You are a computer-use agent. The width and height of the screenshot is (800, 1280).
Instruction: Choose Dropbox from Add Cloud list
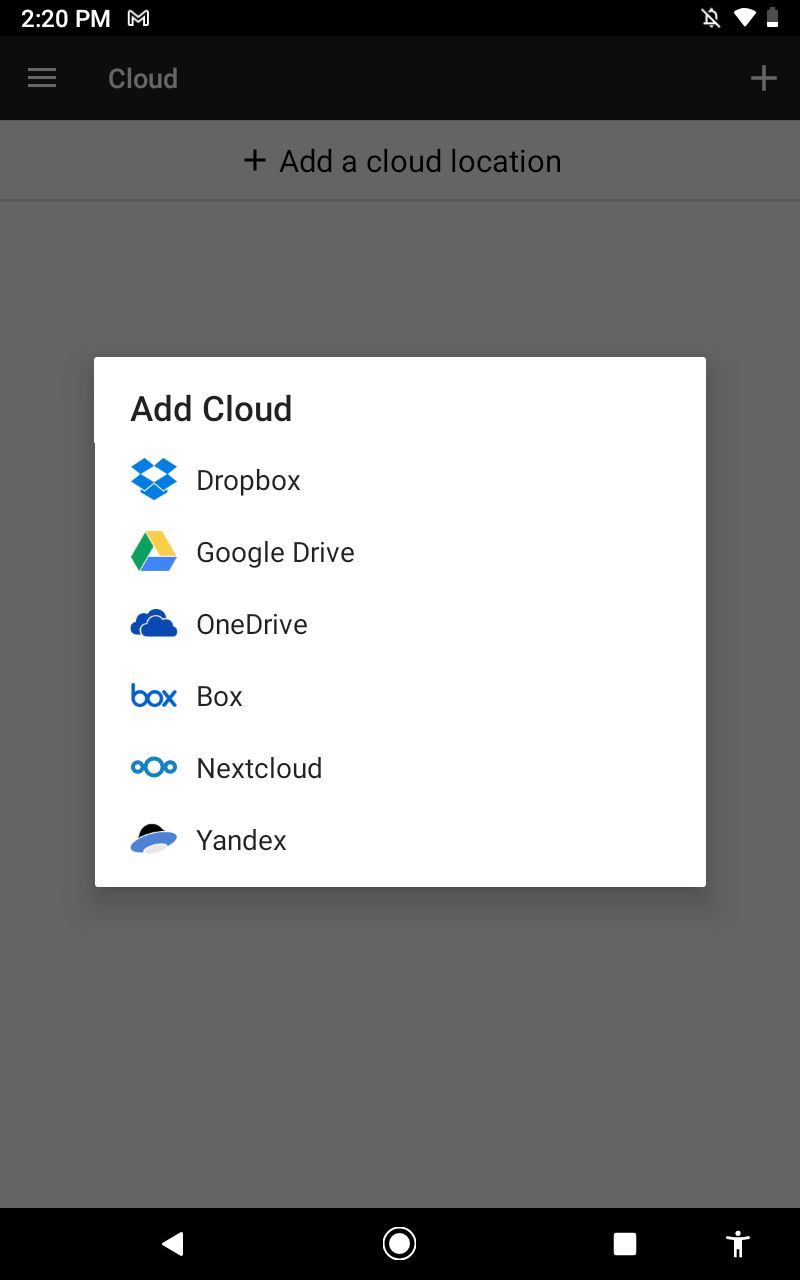click(400, 480)
